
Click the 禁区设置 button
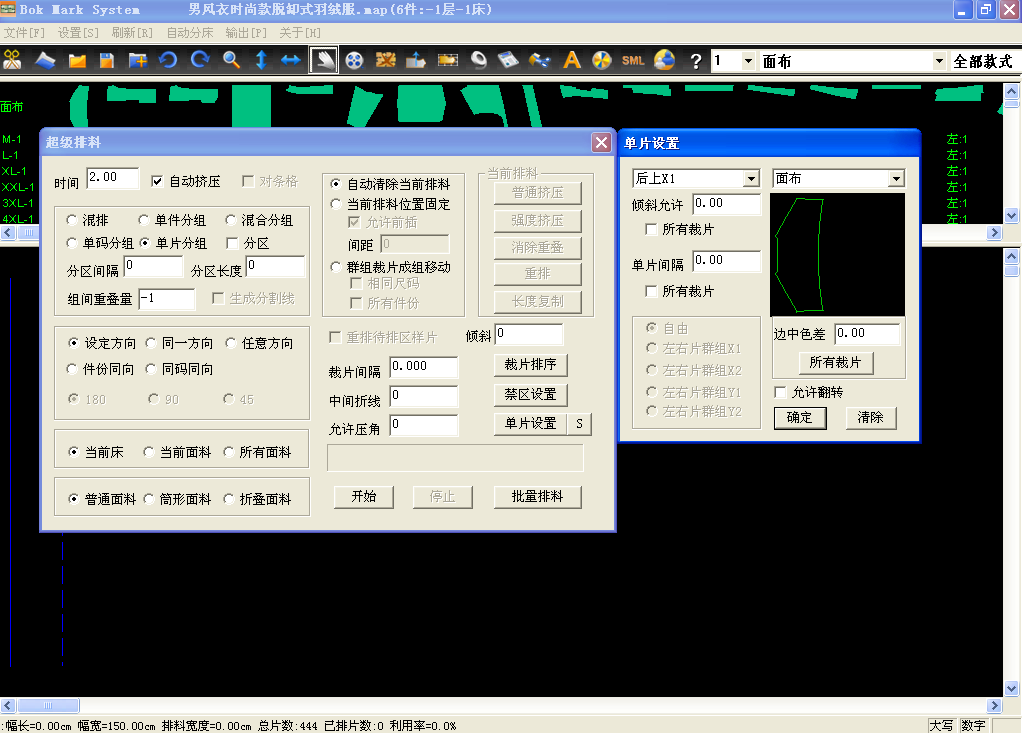[x=531, y=394]
